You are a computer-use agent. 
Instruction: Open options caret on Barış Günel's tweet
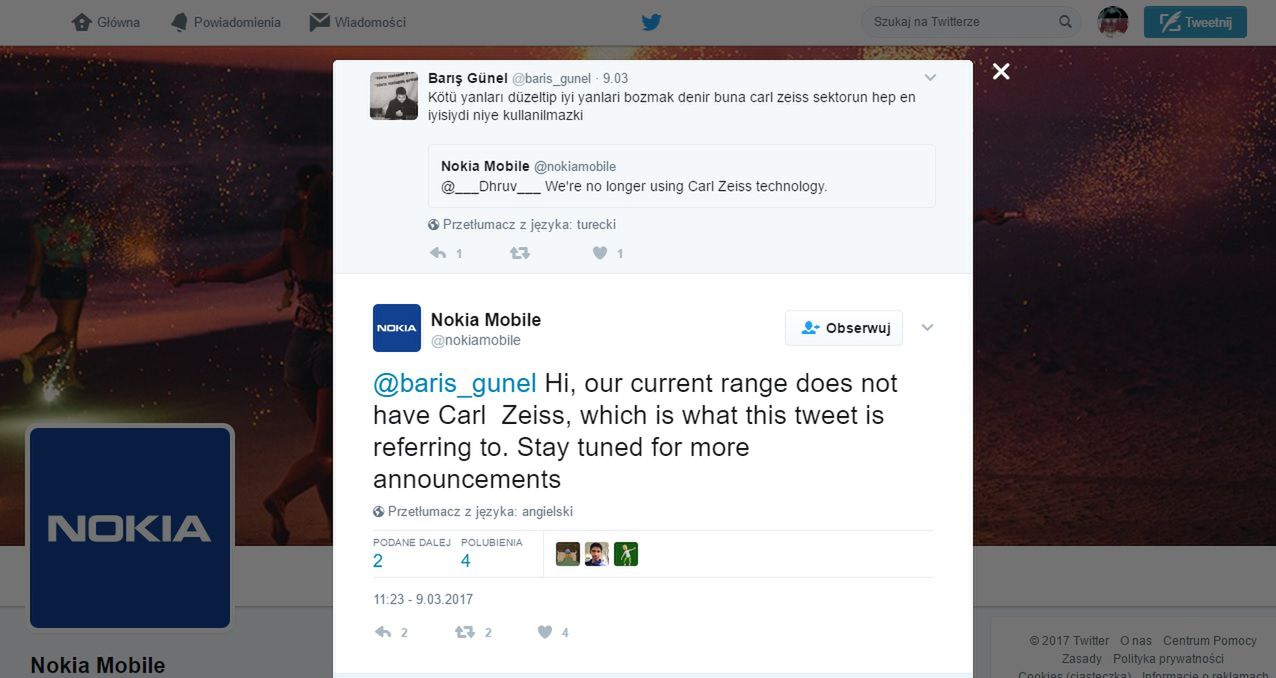(931, 77)
